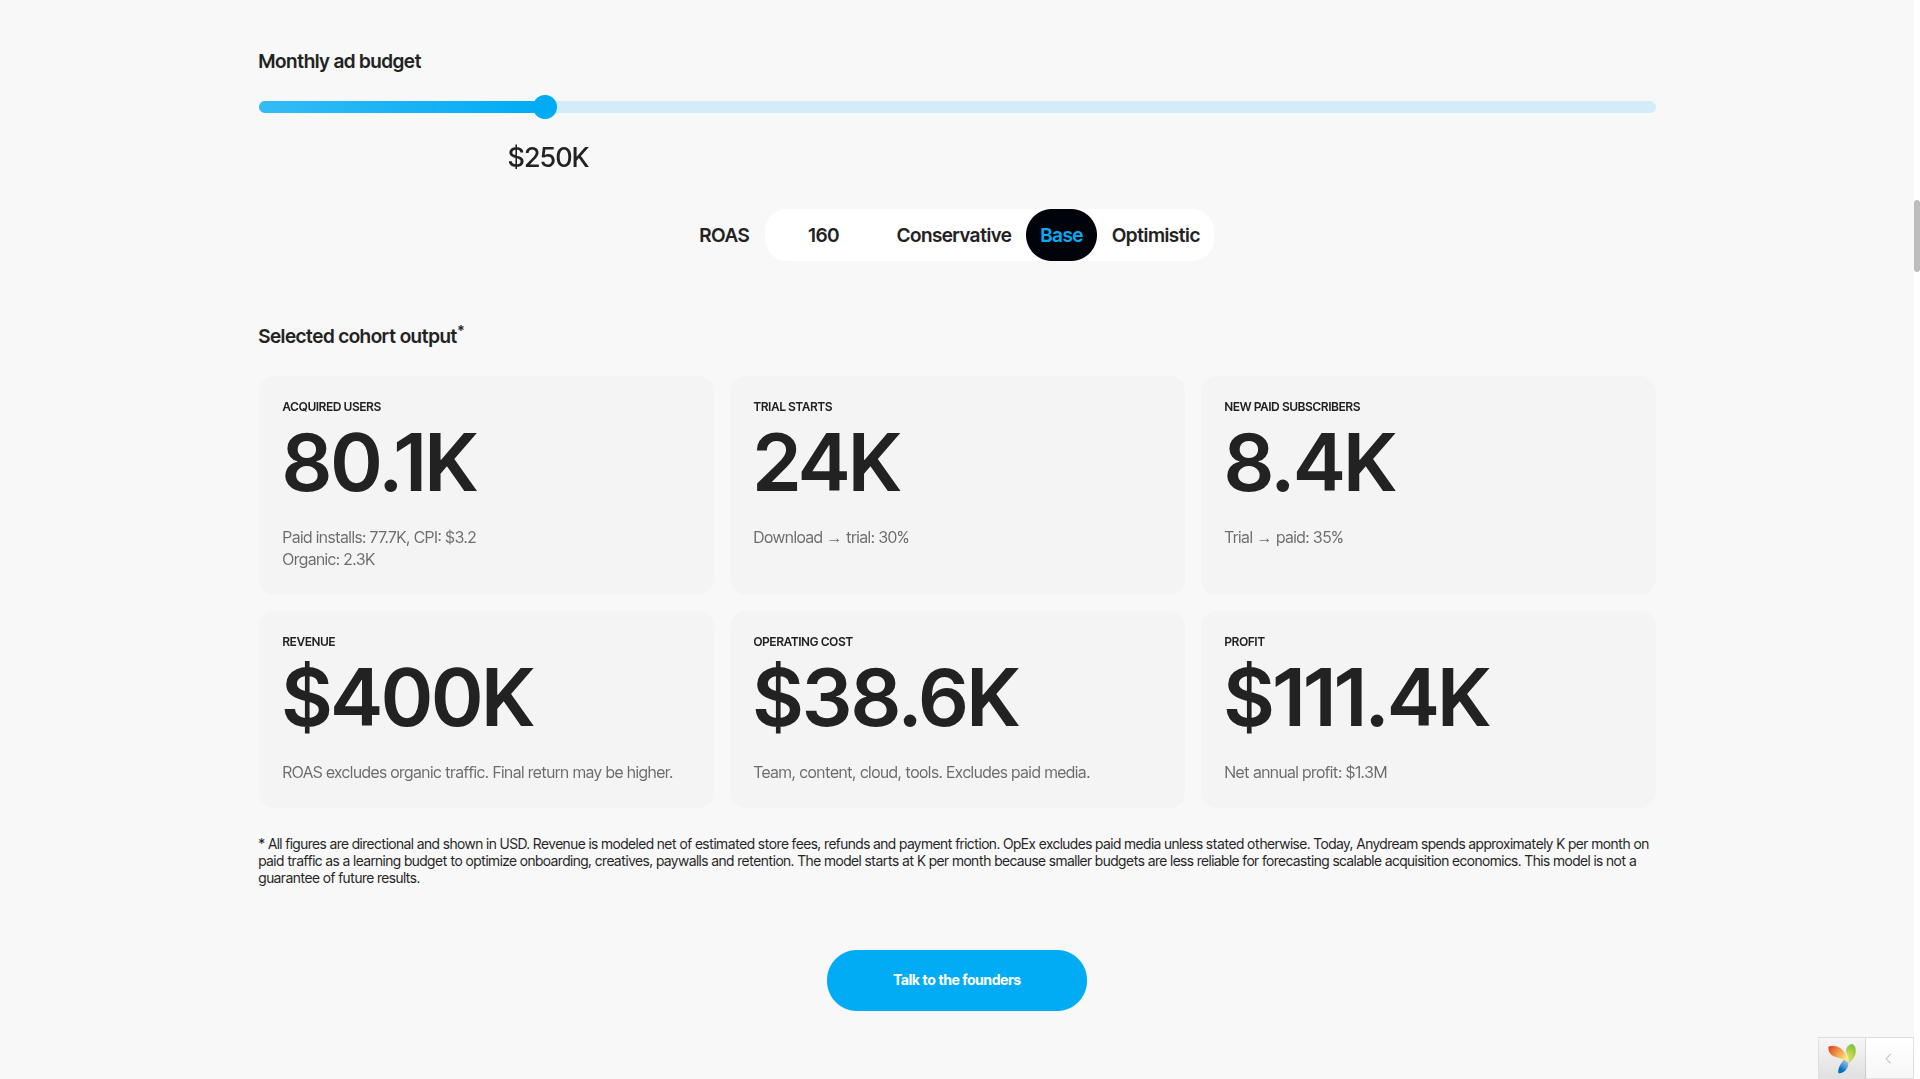Click the ROAS label
The height and width of the screenshot is (1079, 1920).
point(724,235)
